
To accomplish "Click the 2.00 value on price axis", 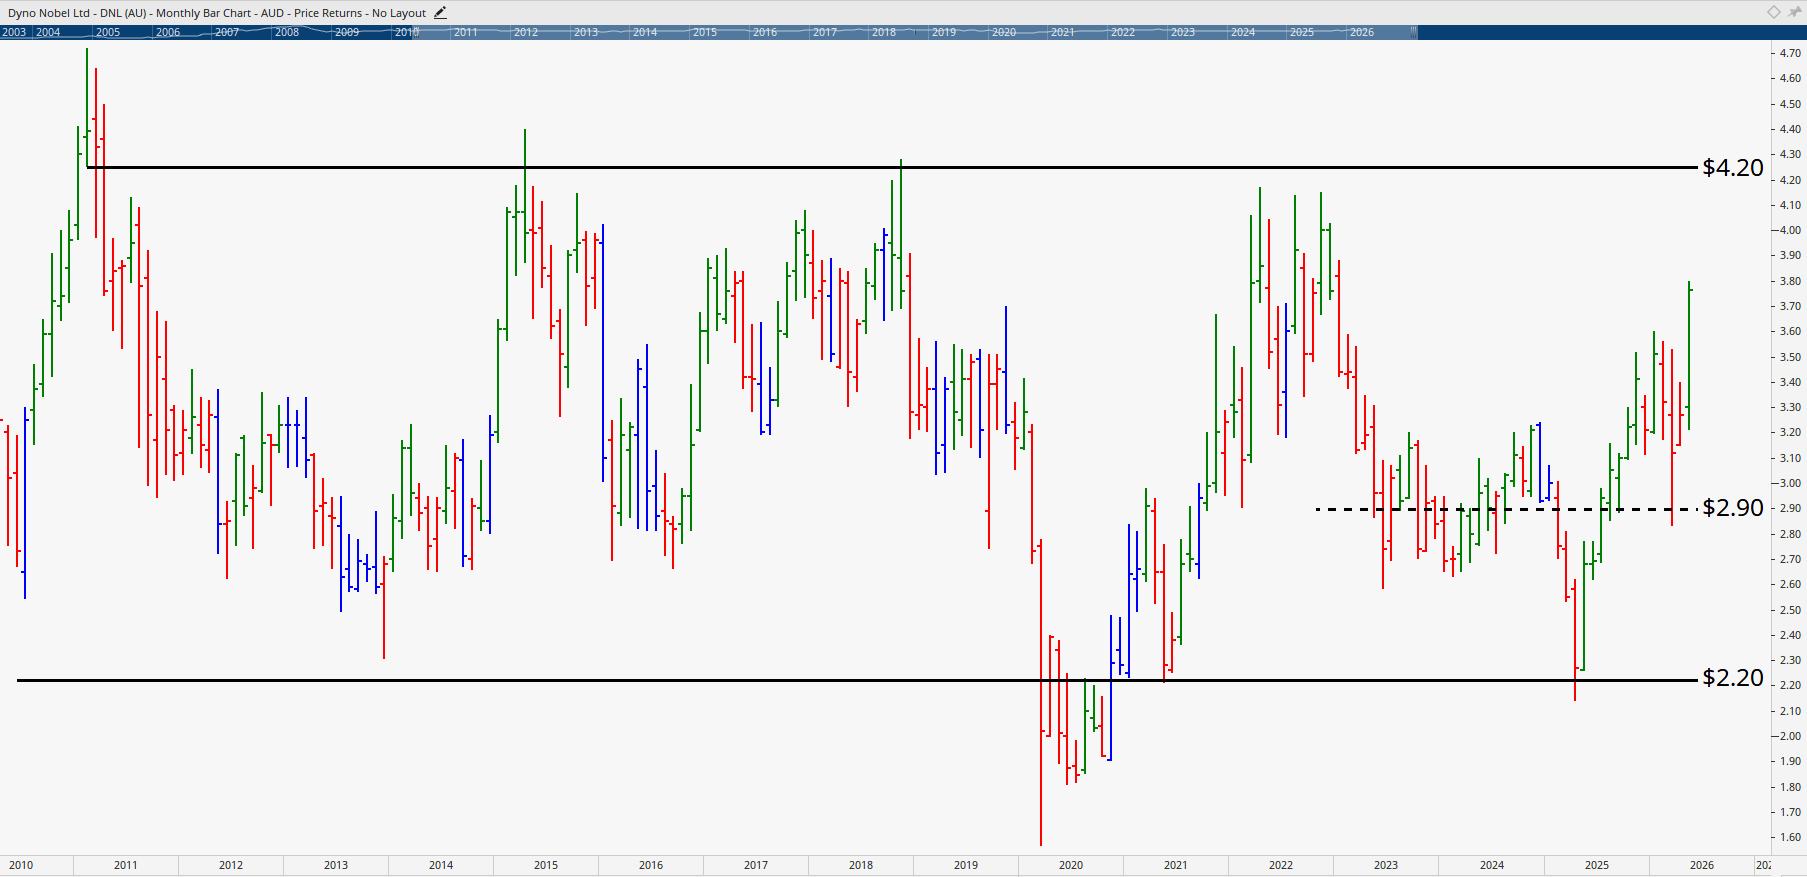I will 1790,736.
